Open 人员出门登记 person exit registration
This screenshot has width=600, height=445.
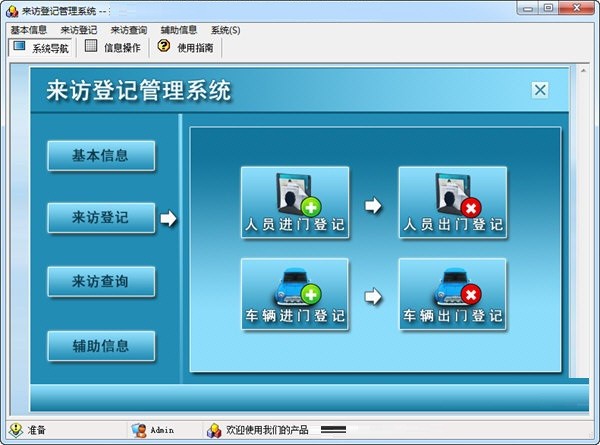(453, 202)
